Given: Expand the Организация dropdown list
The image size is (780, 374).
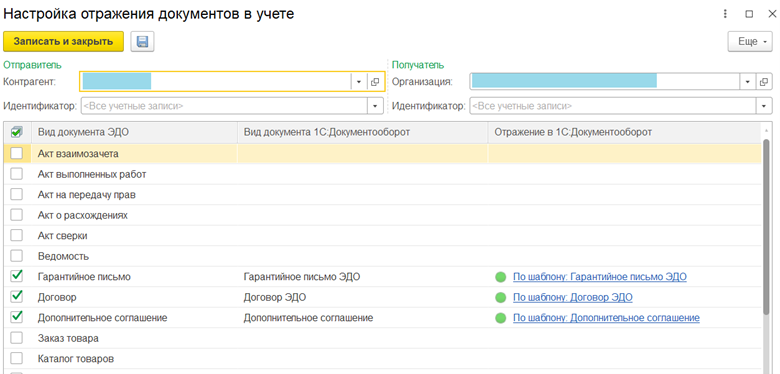Looking at the screenshot, I should click(747, 82).
